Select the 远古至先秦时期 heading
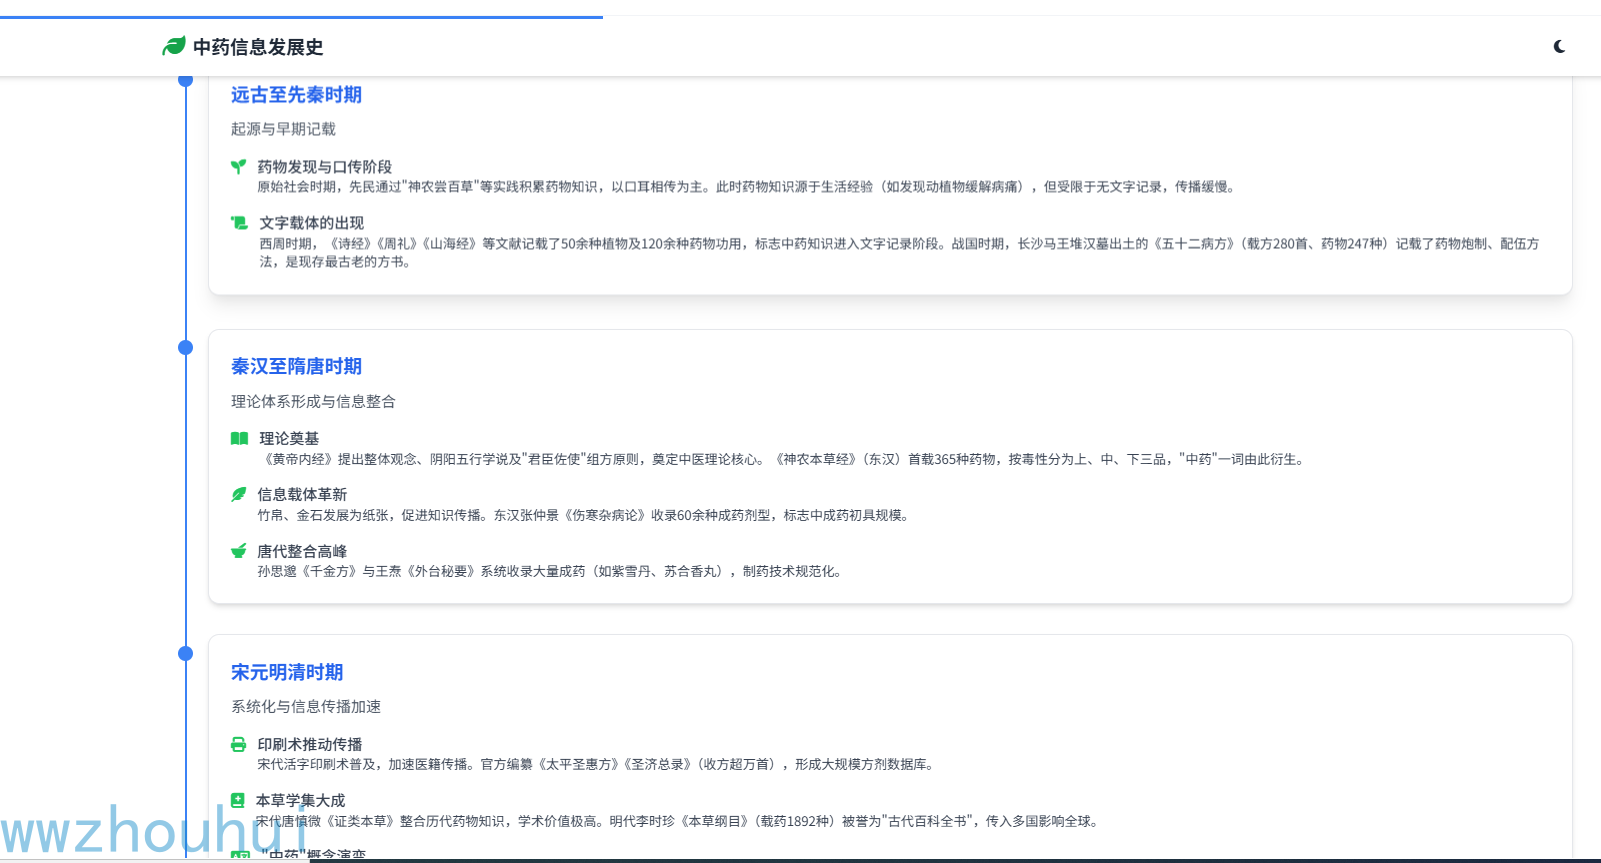This screenshot has height=863, width=1601. coord(296,95)
